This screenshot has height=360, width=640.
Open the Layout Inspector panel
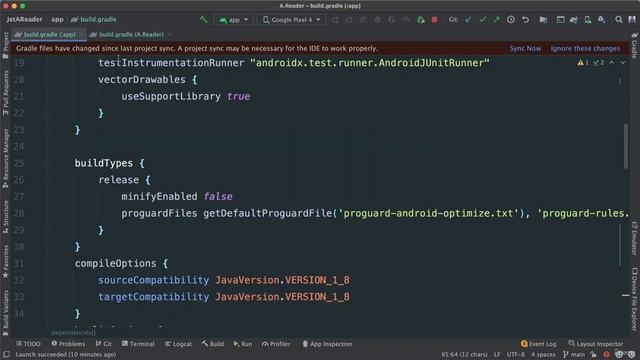pos(596,344)
